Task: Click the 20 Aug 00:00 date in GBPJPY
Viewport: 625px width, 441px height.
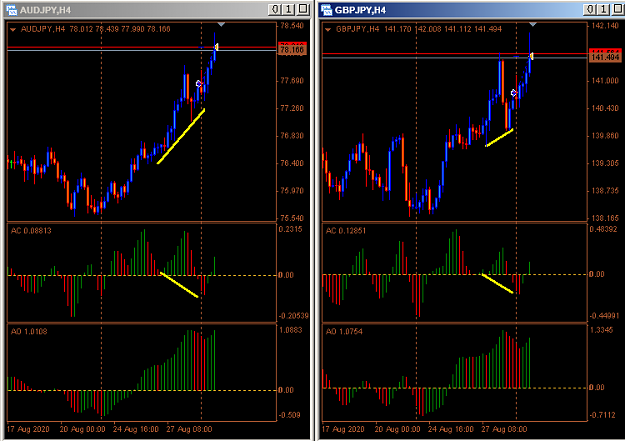Action: [x=397, y=429]
